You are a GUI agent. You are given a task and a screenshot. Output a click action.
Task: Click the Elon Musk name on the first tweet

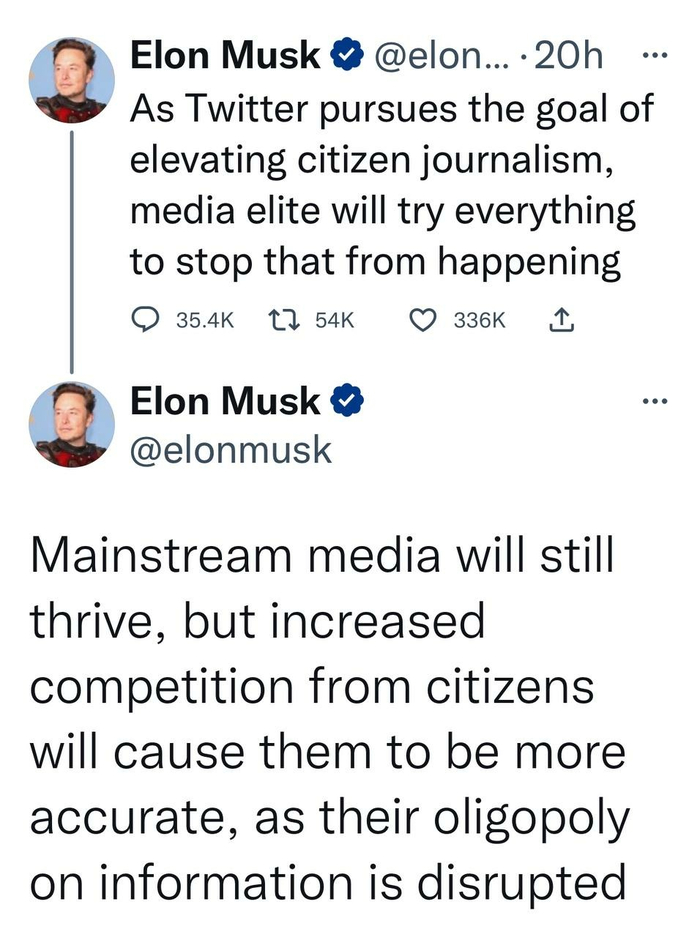[x=225, y=57]
